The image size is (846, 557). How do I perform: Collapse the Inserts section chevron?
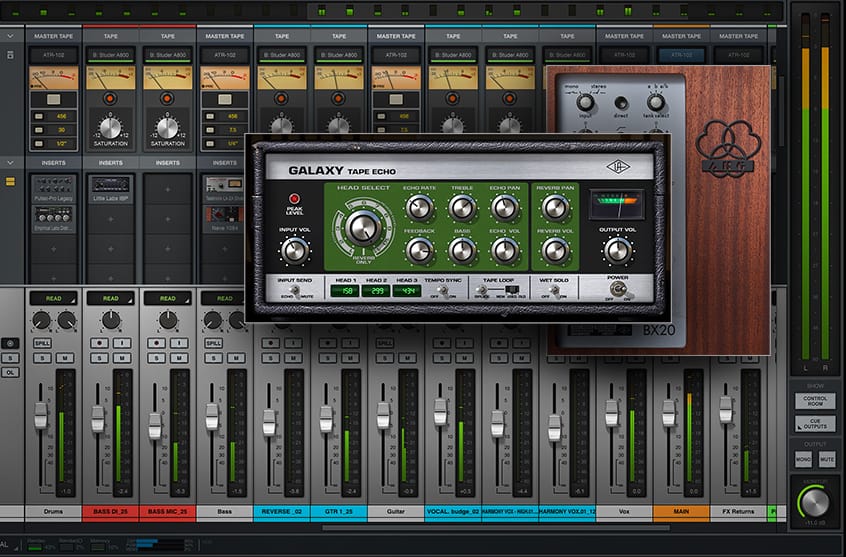coord(10,162)
